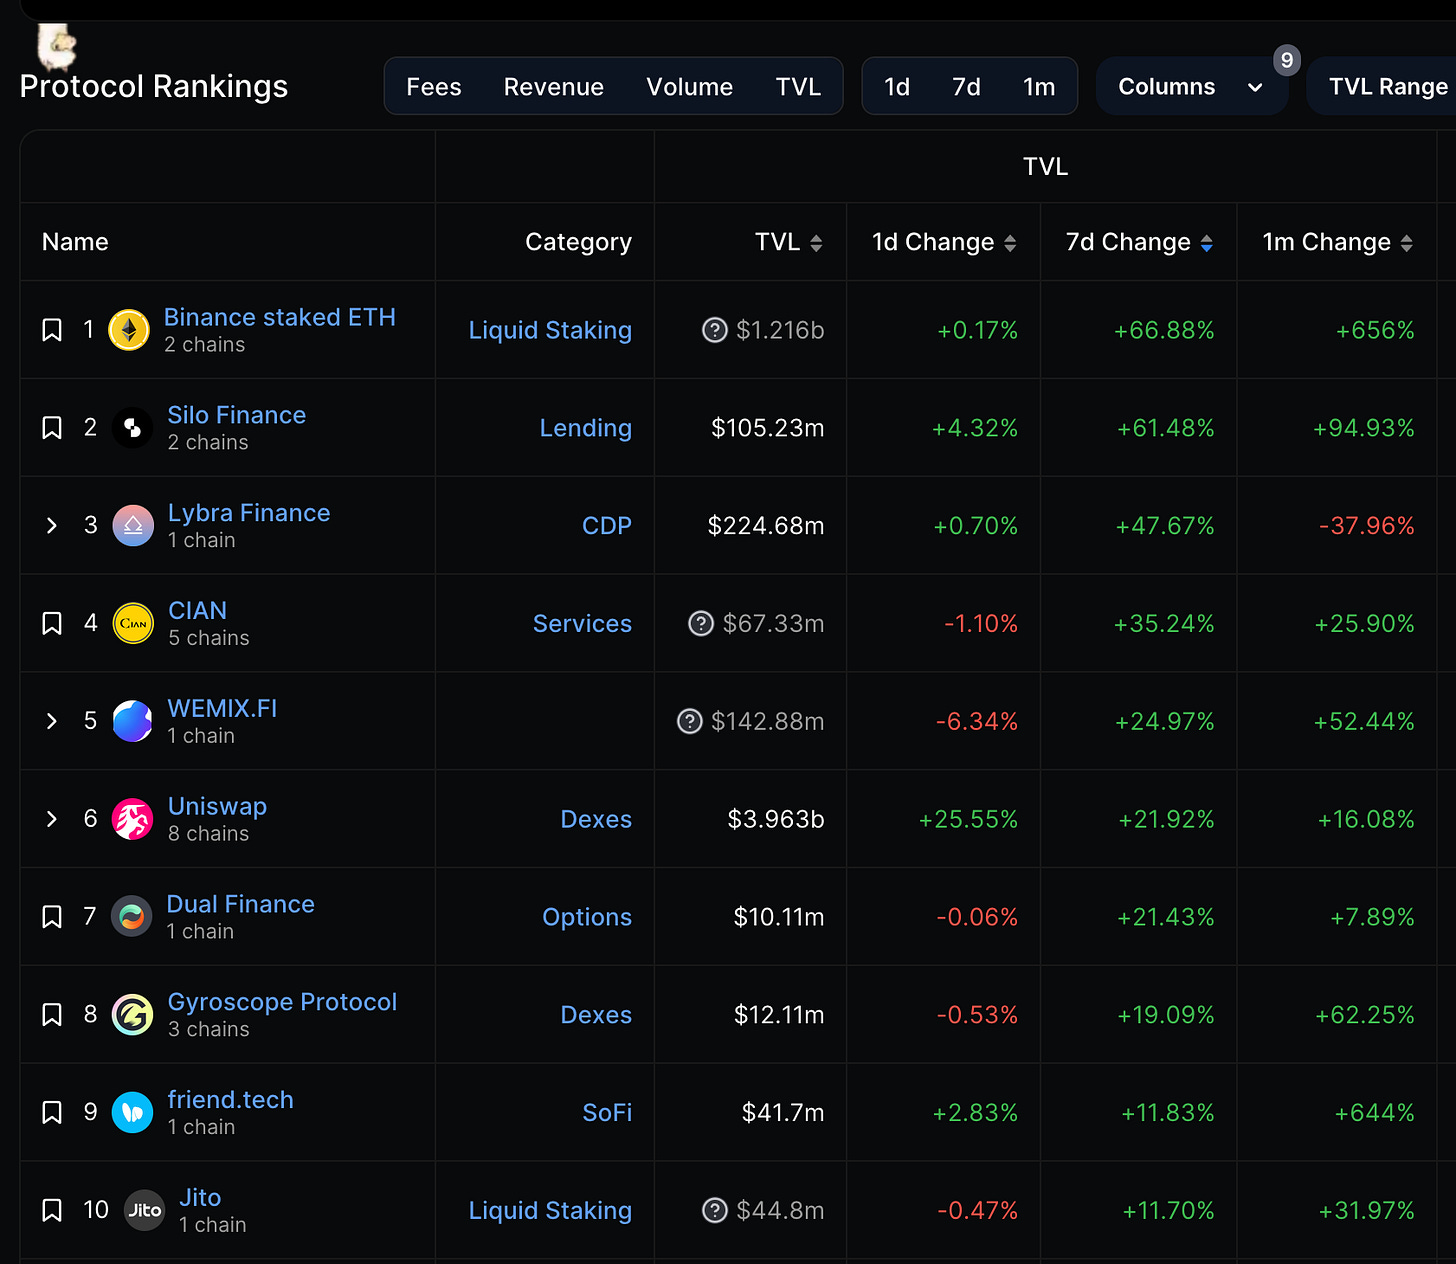This screenshot has width=1456, height=1264.
Task: Click help icon beside $1.216b TVL
Action: [715, 330]
